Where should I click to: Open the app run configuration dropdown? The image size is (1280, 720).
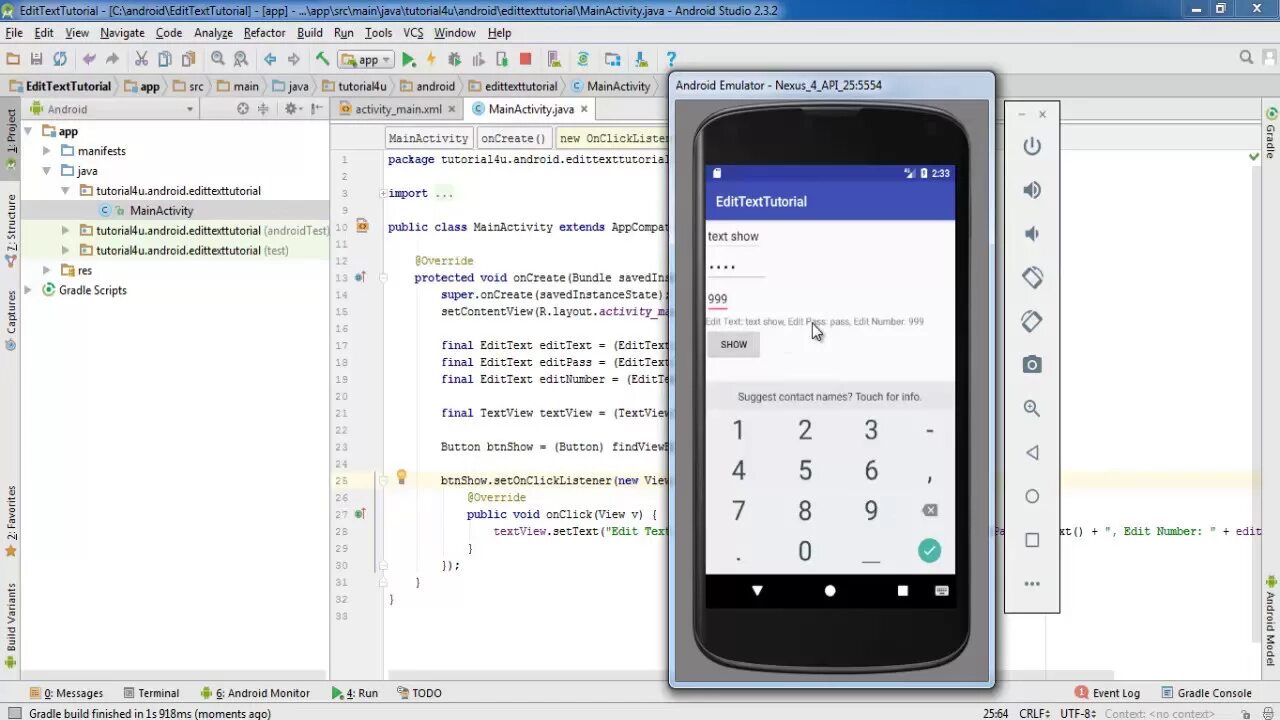click(365, 59)
